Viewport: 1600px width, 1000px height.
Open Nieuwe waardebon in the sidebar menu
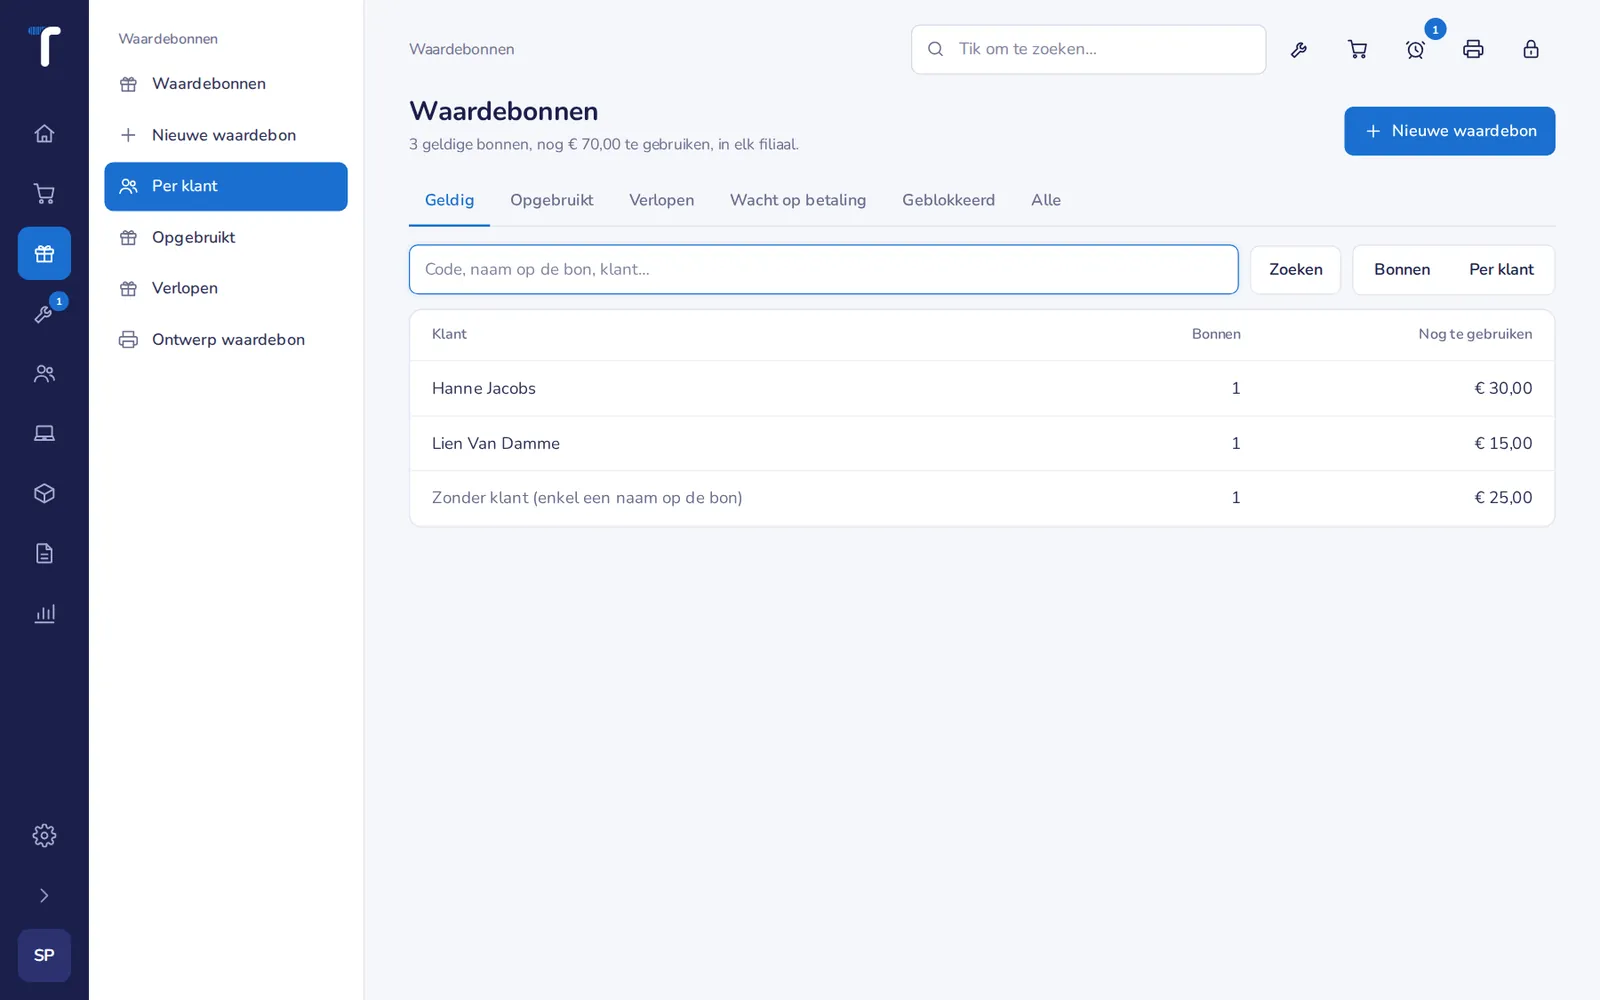(x=226, y=135)
